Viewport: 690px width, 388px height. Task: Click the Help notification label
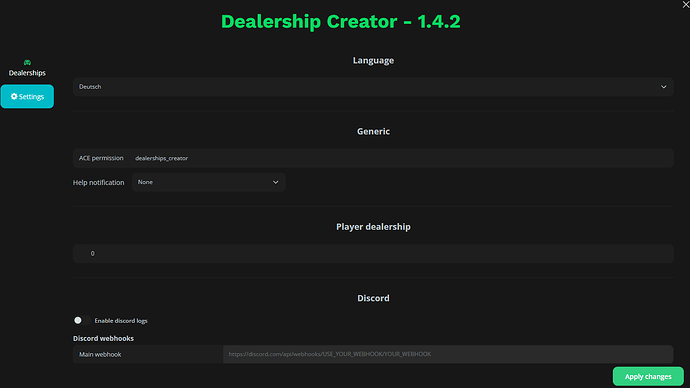coord(99,183)
